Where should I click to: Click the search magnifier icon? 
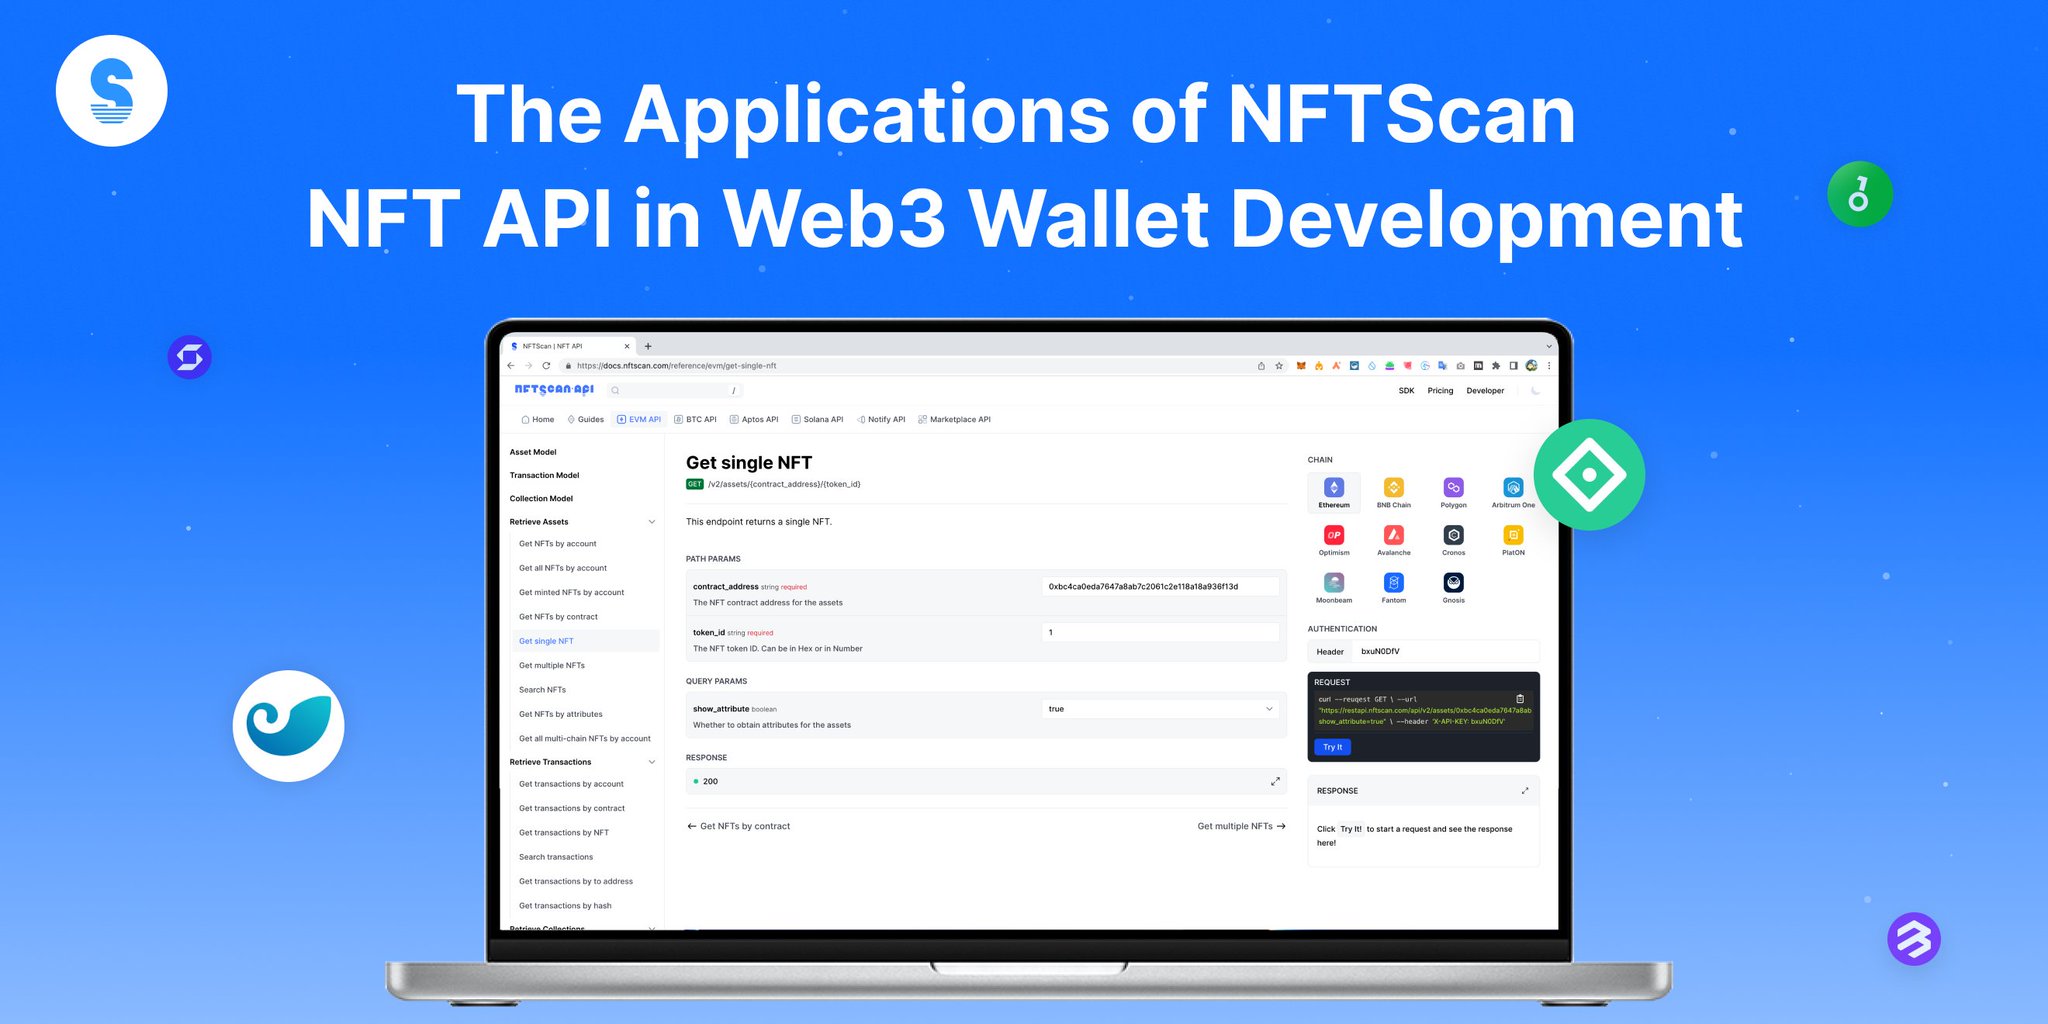click(616, 391)
